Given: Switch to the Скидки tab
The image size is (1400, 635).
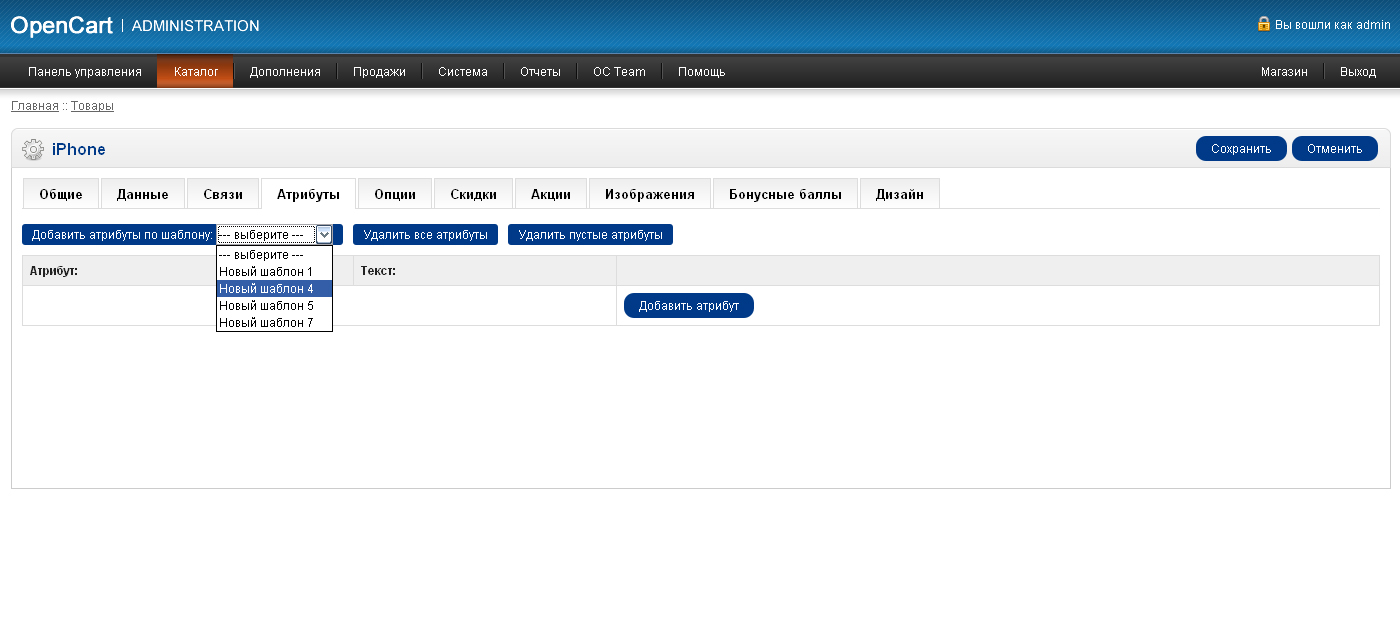Looking at the screenshot, I should pos(473,194).
